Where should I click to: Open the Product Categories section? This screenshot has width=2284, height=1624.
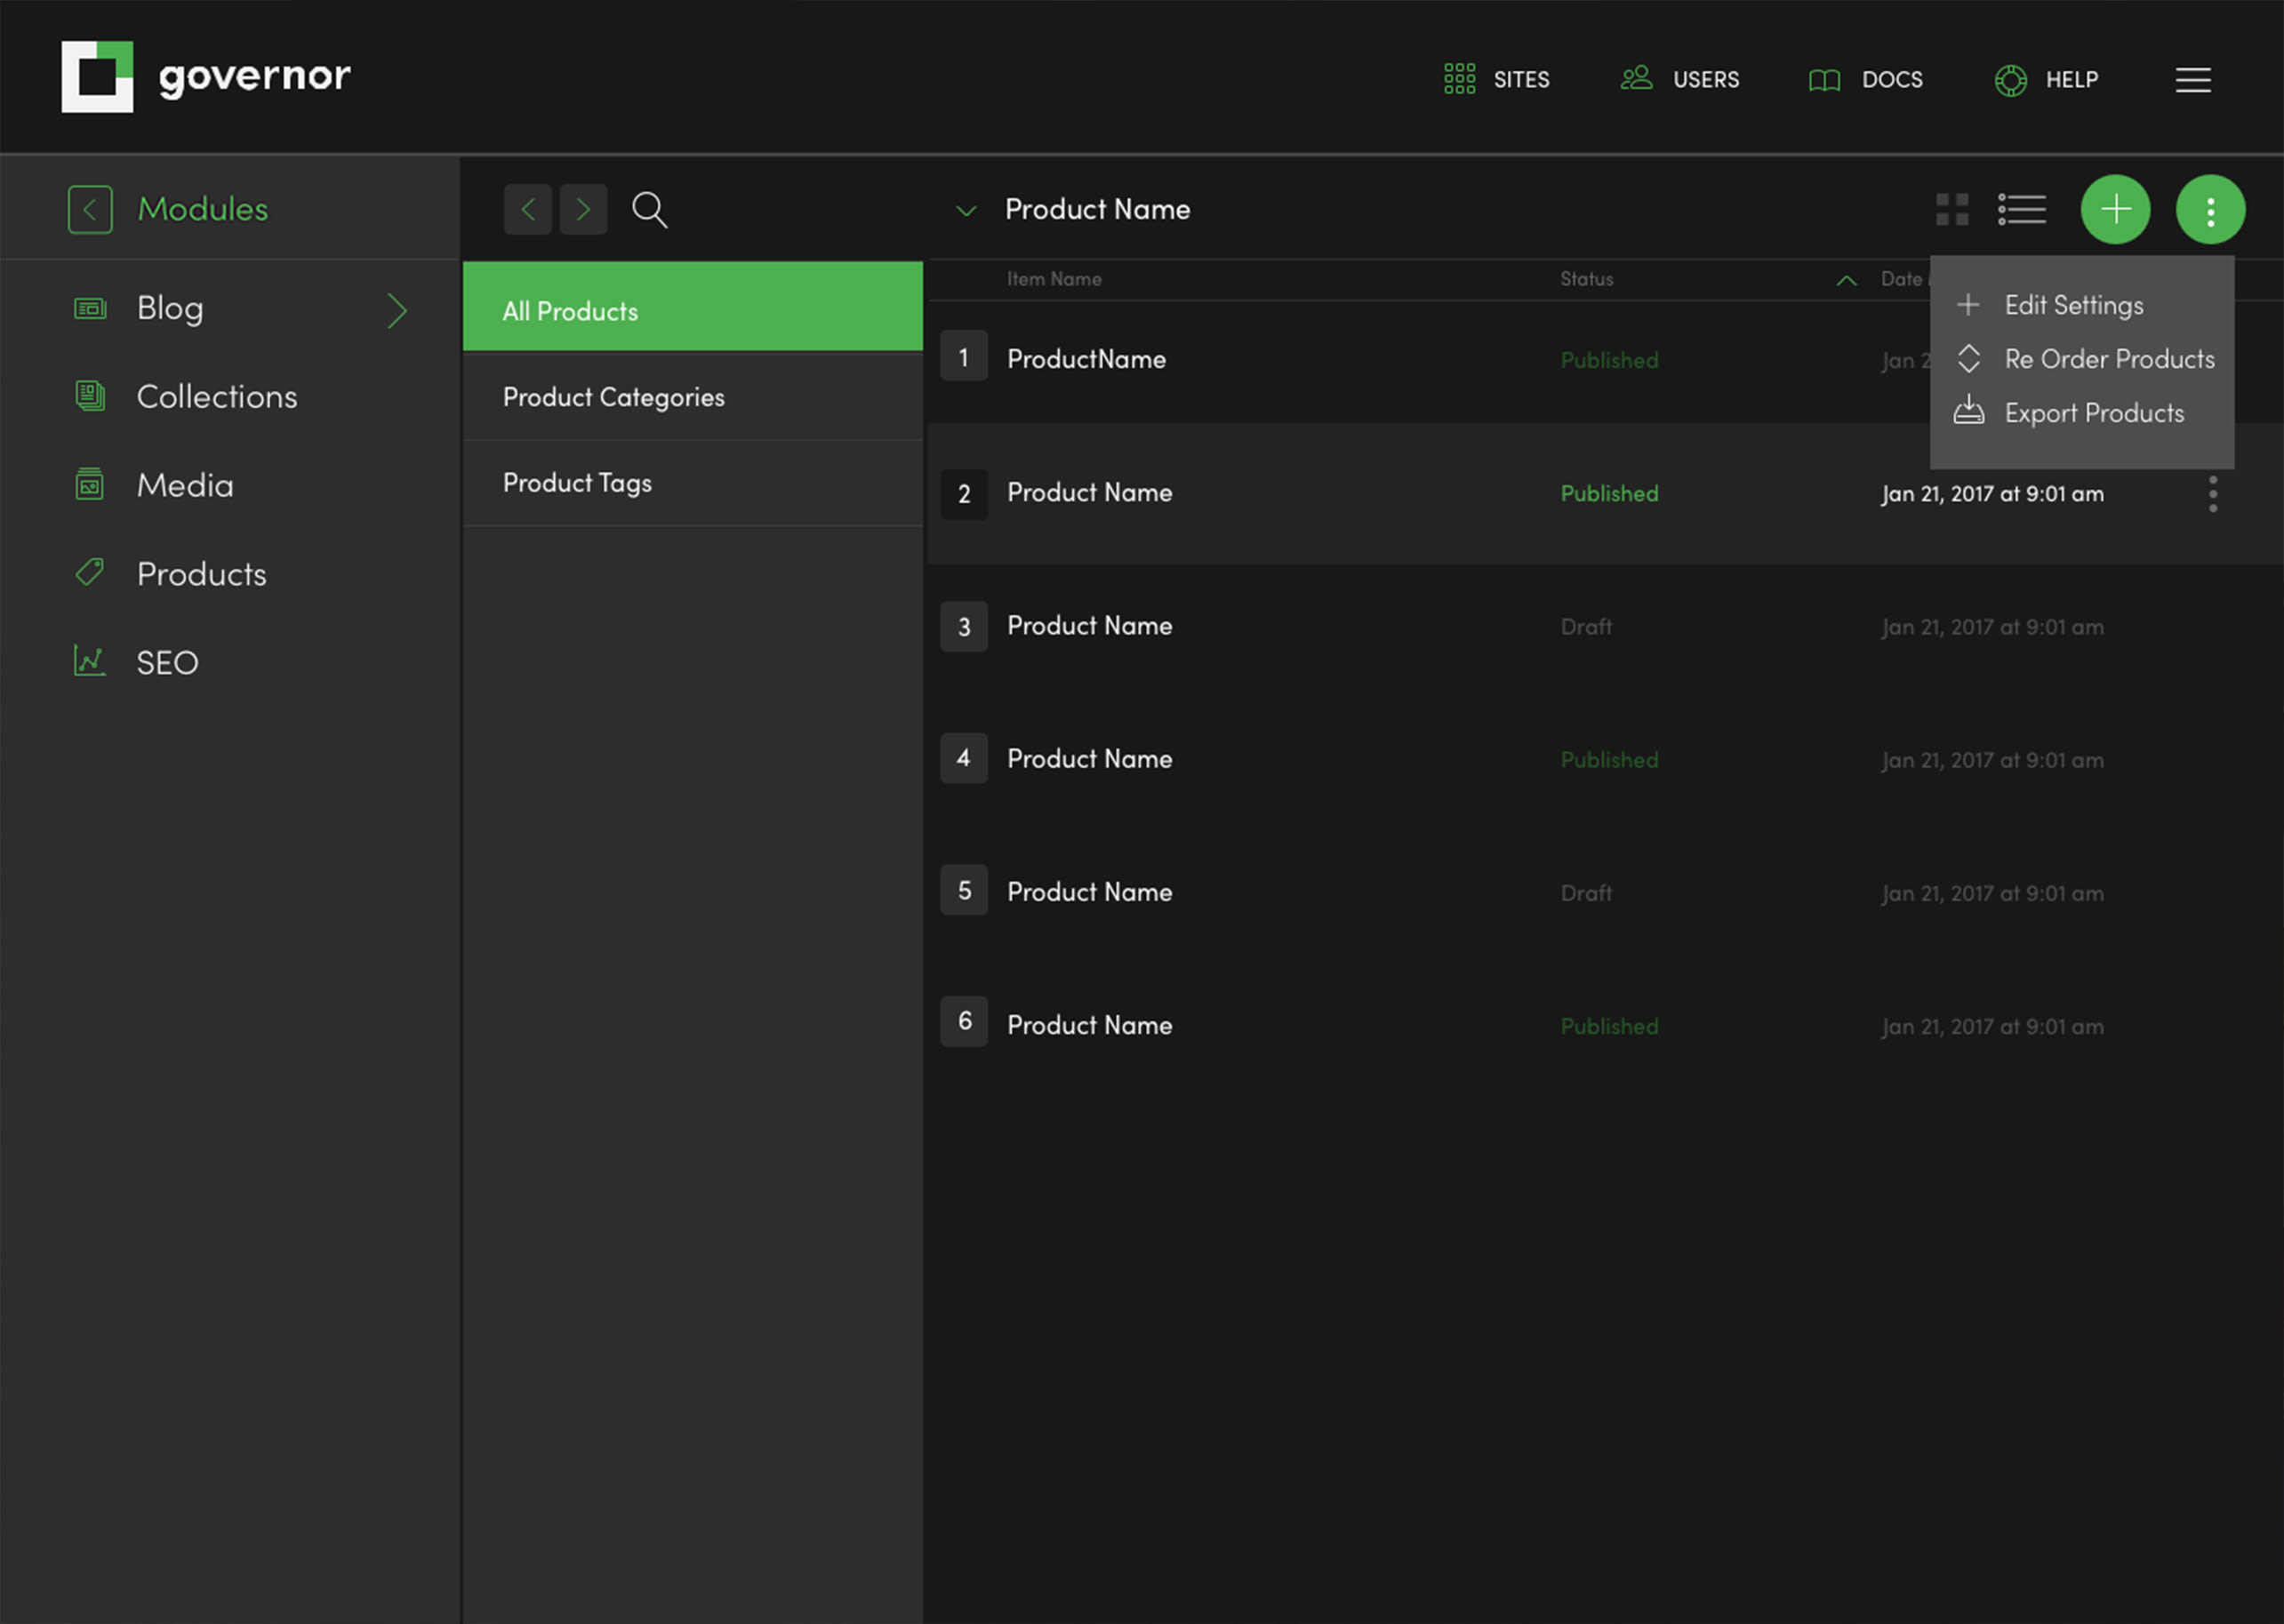[613, 397]
